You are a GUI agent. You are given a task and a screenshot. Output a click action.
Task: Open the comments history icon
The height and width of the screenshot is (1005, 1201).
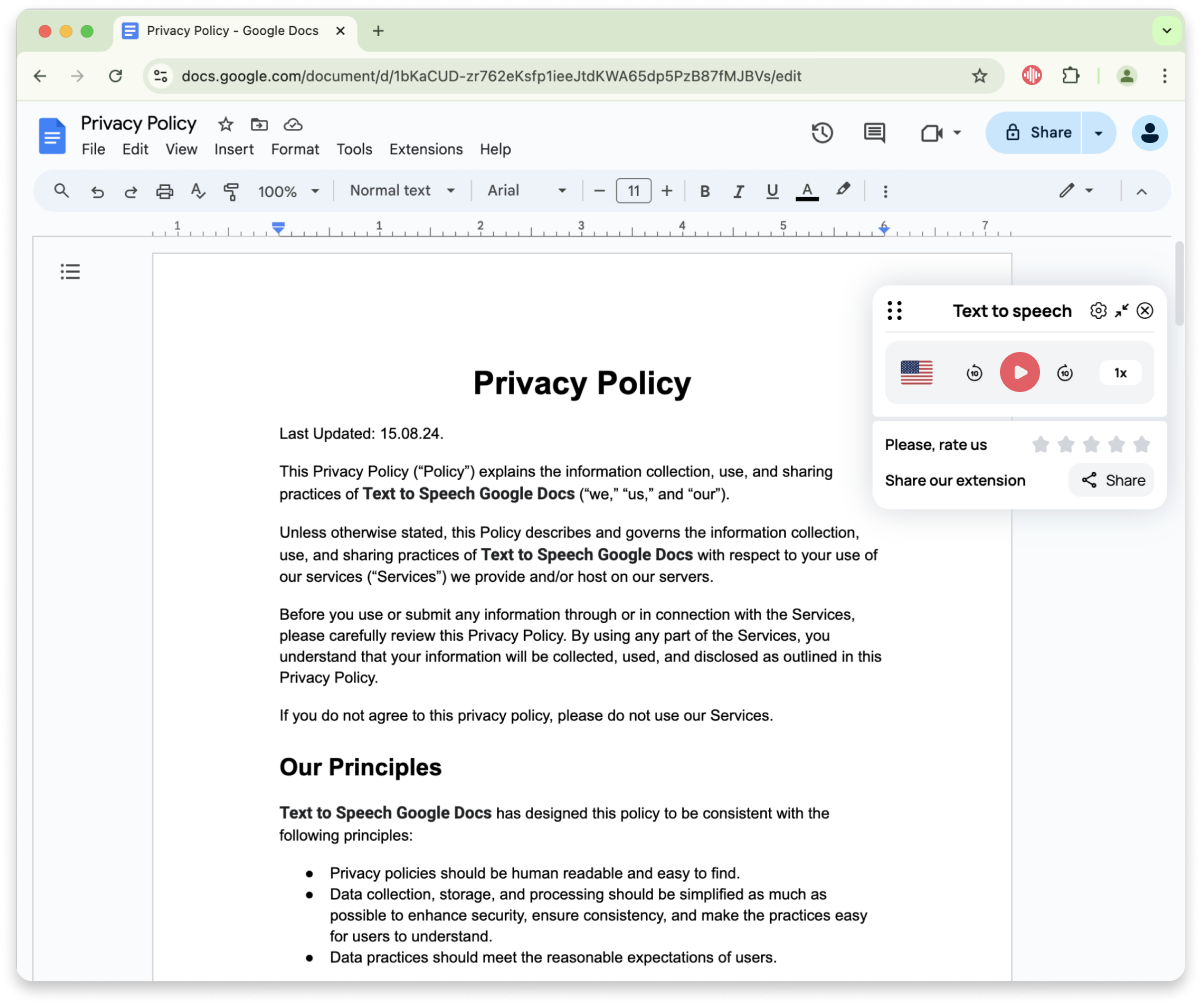point(875,133)
